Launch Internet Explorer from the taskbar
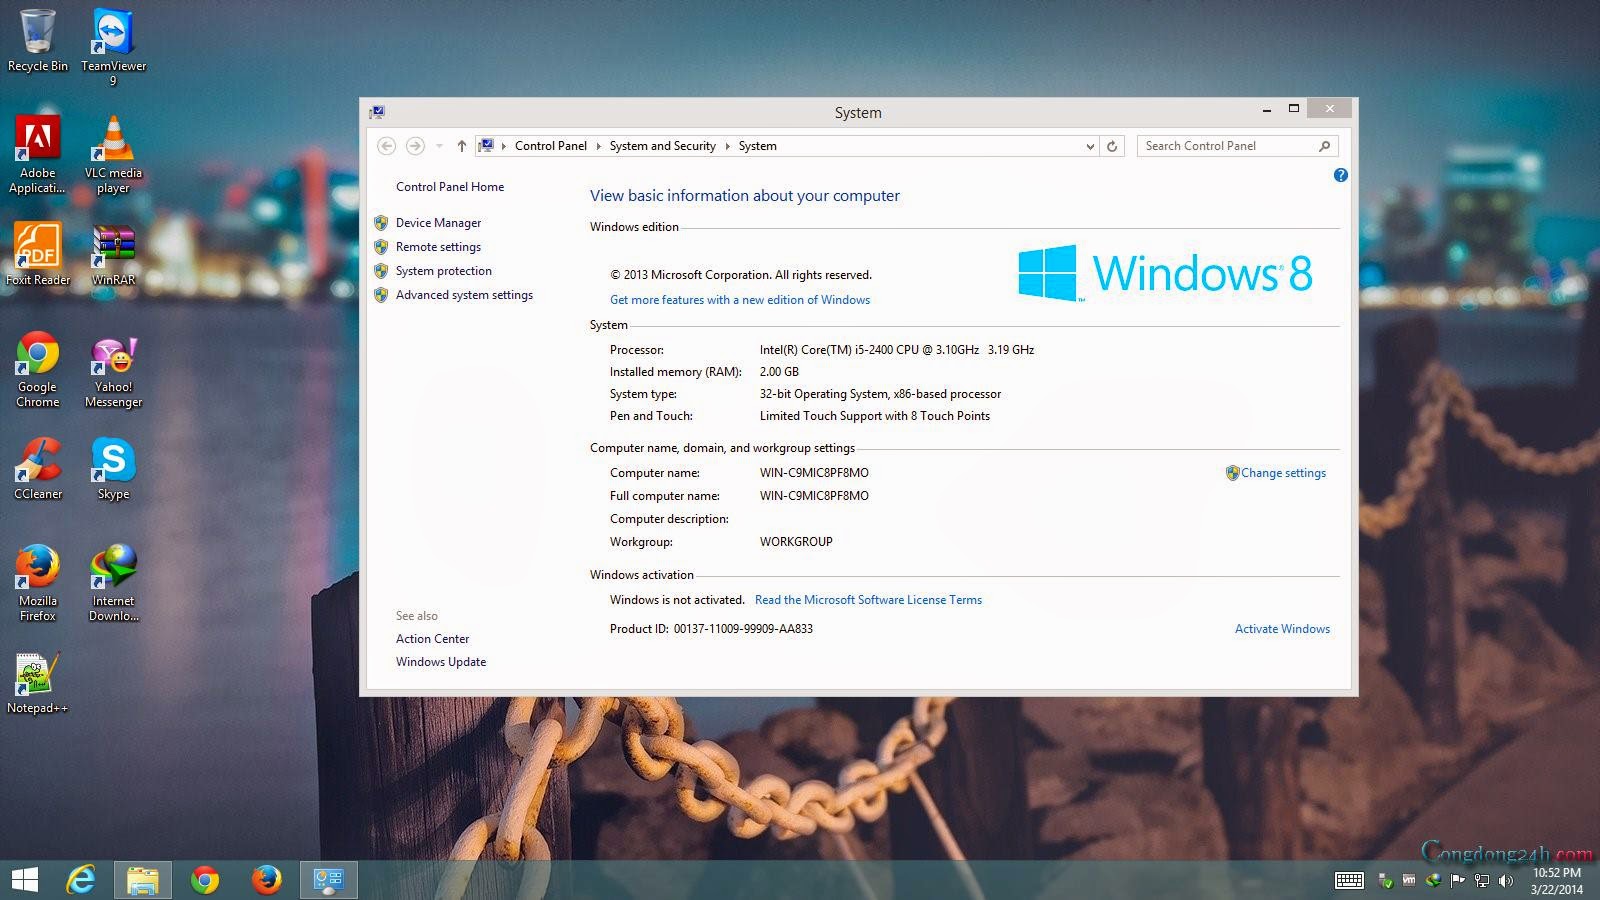This screenshot has height=900, width=1600. [81, 880]
